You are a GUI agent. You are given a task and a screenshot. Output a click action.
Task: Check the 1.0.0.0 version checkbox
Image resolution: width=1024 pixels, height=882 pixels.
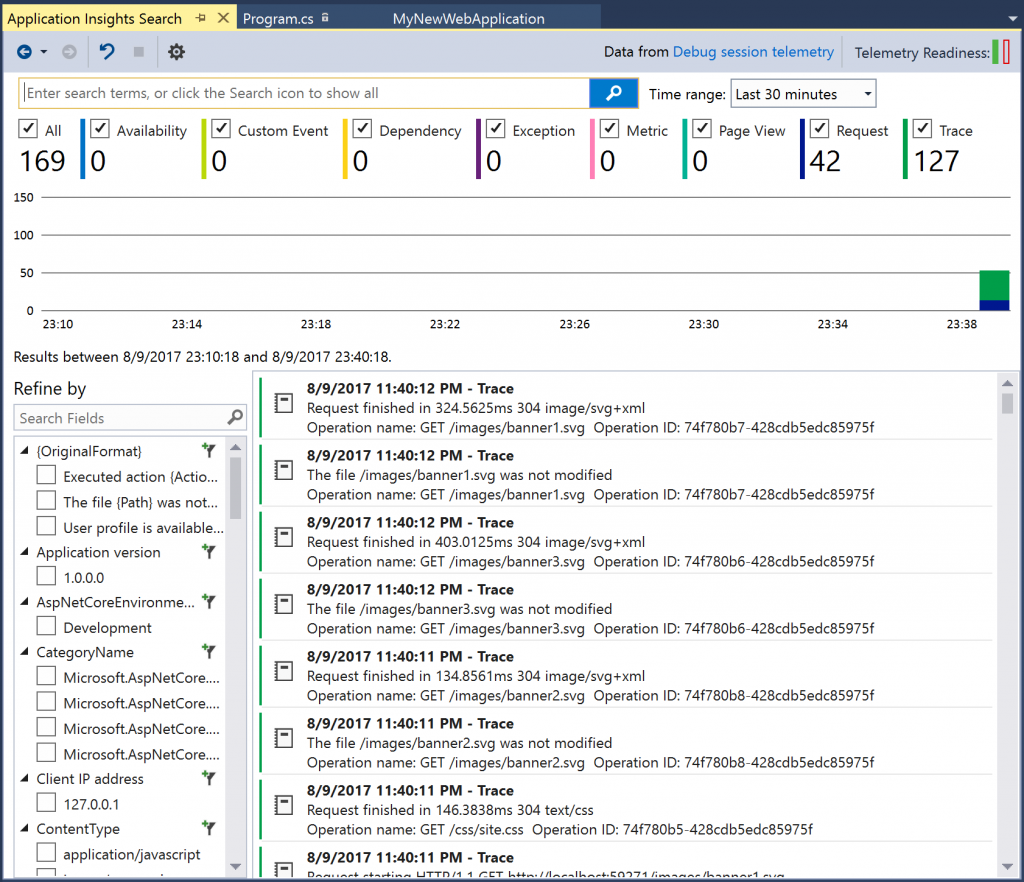tap(46, 576)
